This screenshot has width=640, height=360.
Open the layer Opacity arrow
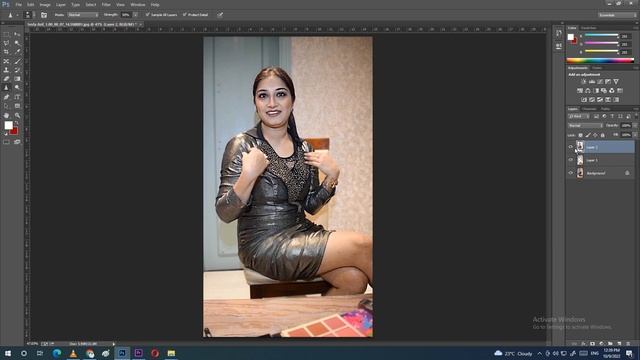(635, 126)
